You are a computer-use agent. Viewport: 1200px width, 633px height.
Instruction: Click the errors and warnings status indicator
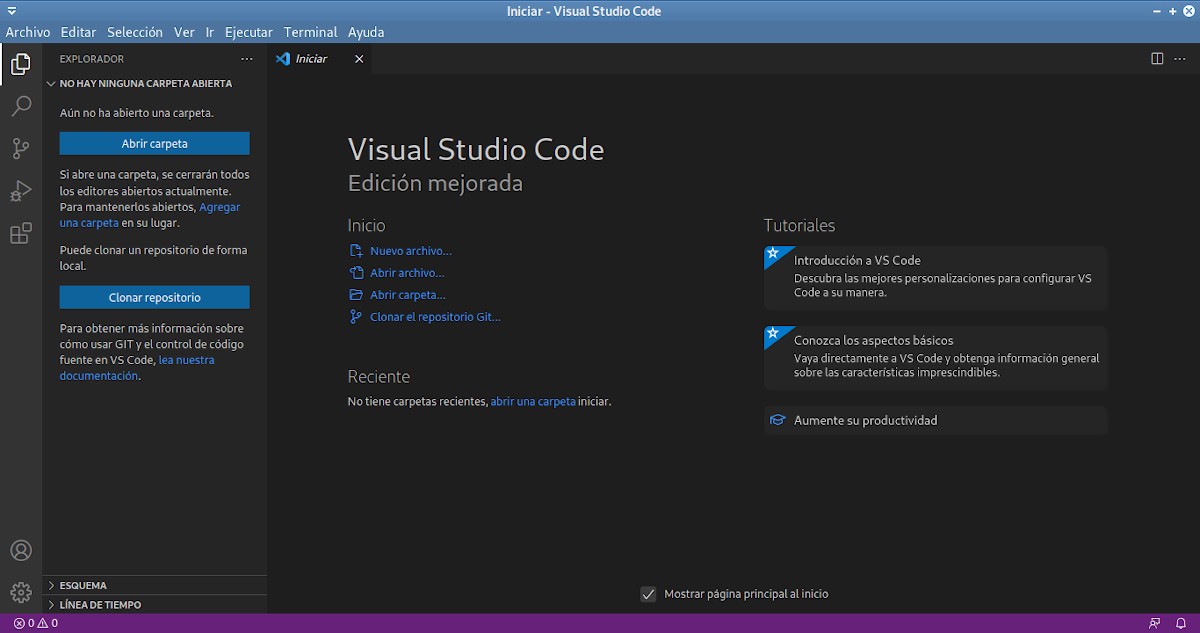(x=36, y=623)
